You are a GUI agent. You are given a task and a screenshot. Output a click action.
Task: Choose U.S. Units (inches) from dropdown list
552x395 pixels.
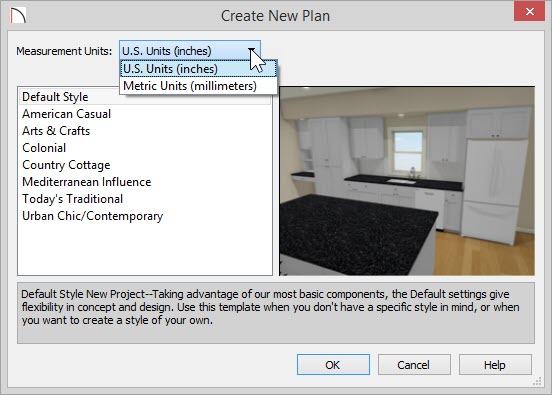pyautogui.click(x=199, y=69)
